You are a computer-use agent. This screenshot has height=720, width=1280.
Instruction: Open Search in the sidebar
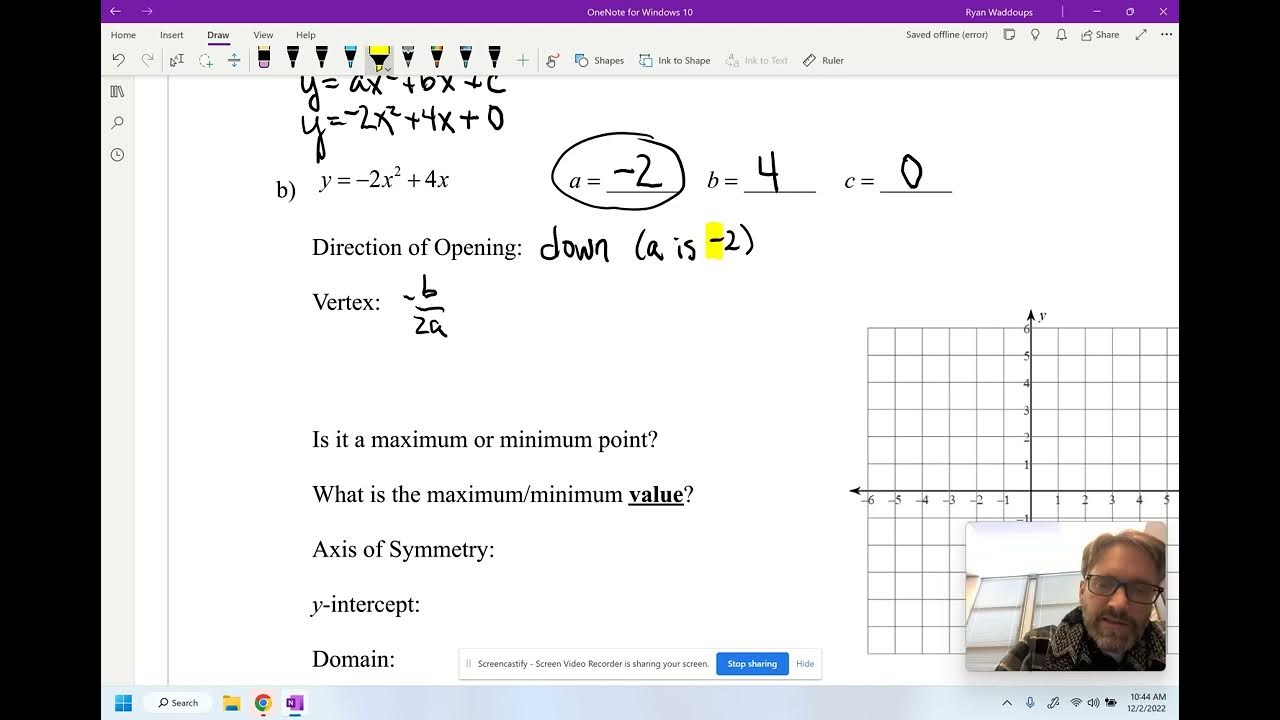117,123
